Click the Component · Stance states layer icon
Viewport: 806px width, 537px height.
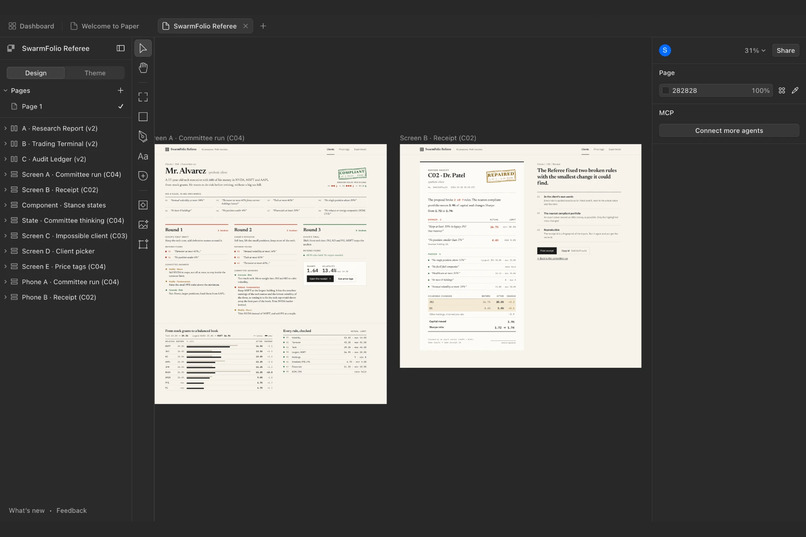pos(14,205)
